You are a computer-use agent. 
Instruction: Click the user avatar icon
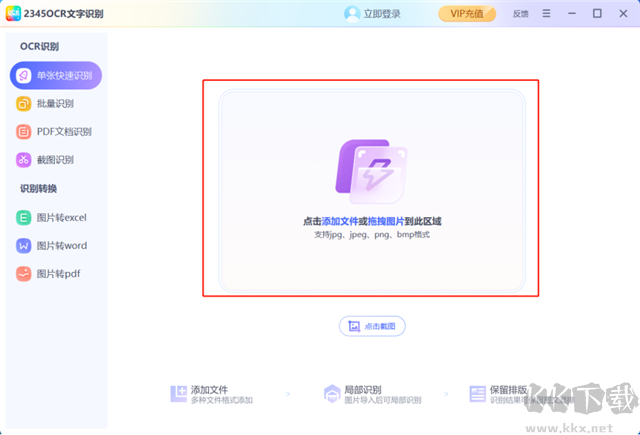pos(351,13)
